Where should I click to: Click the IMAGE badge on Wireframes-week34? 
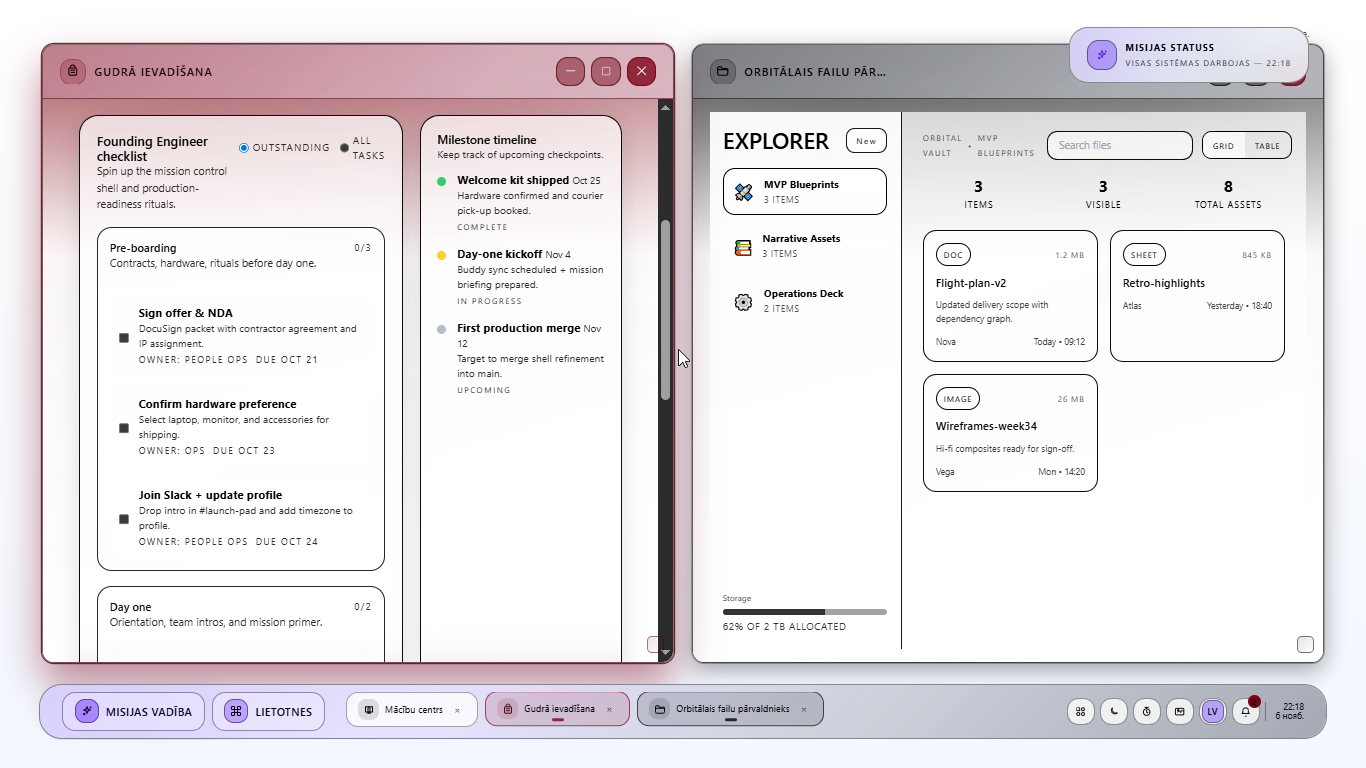point(957,398)
